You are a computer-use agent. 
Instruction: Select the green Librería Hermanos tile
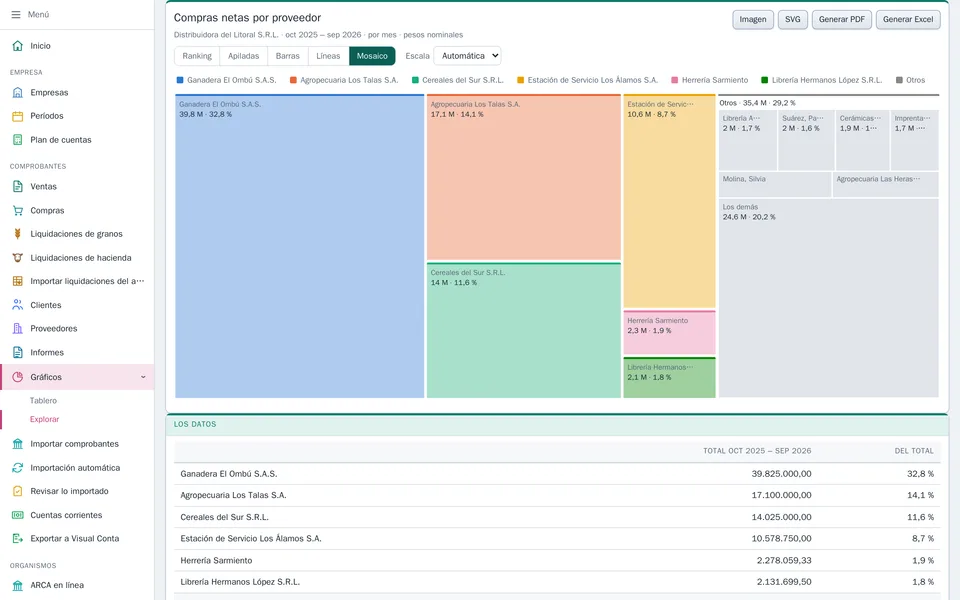(669, 378)
